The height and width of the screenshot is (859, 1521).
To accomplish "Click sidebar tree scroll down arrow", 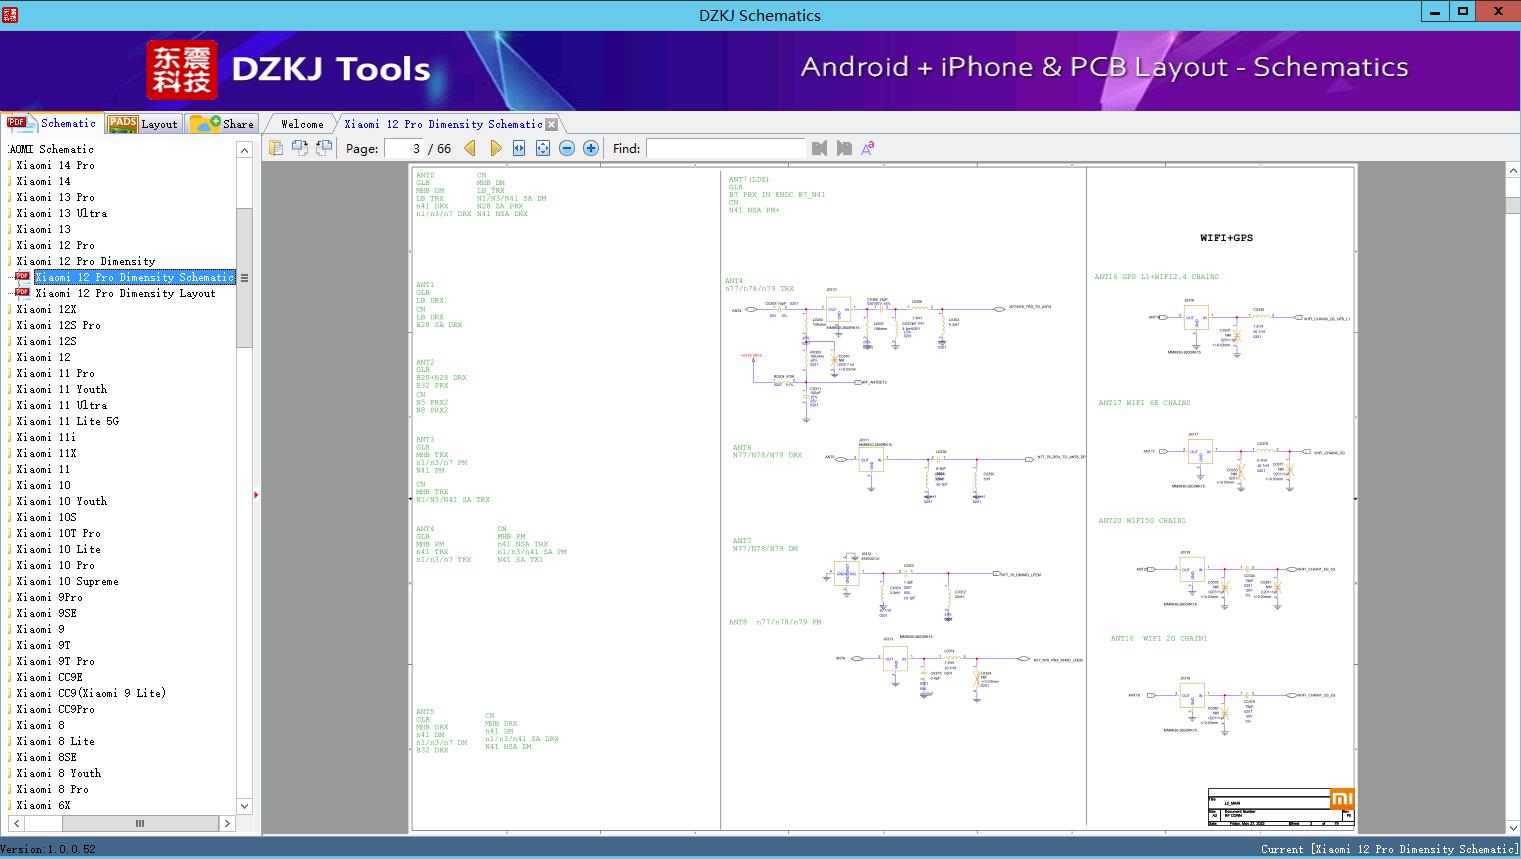I will click(x=244, y=806).
